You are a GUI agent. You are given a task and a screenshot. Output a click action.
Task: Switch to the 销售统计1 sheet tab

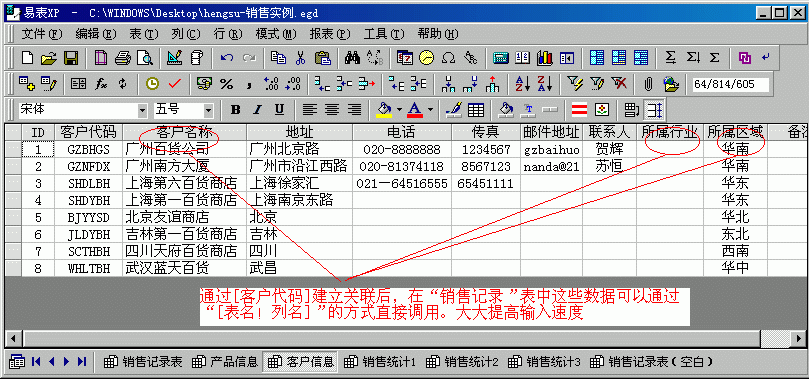[381, 361]
